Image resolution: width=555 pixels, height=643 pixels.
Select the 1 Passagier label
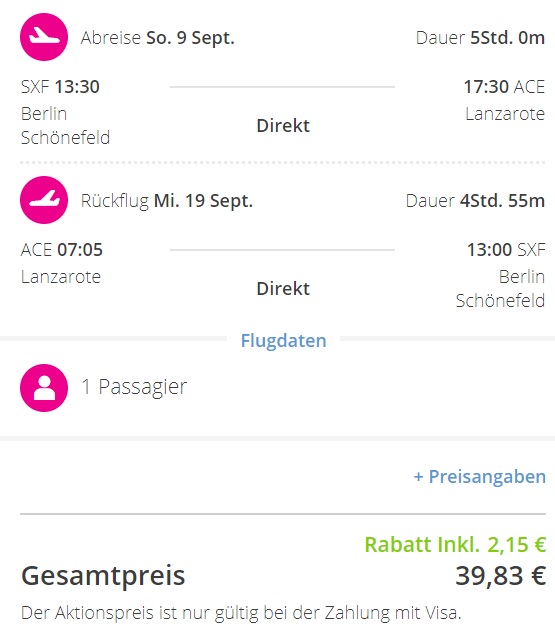[134, 387]
